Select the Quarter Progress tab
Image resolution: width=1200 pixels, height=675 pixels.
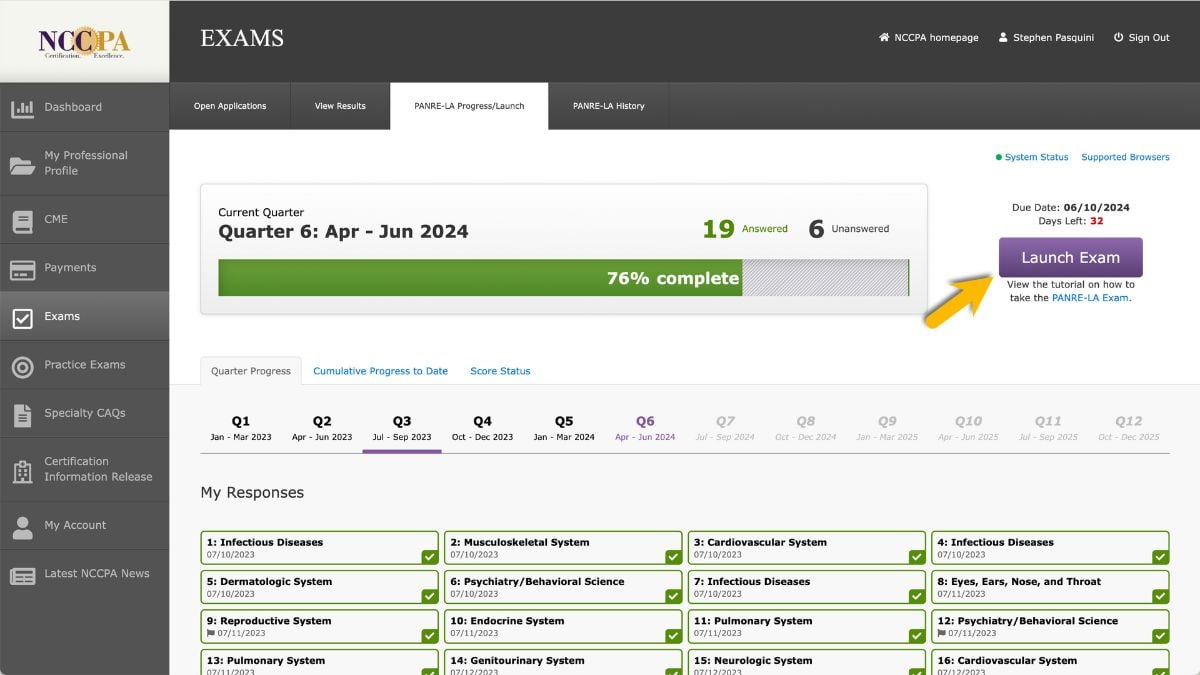251,371
